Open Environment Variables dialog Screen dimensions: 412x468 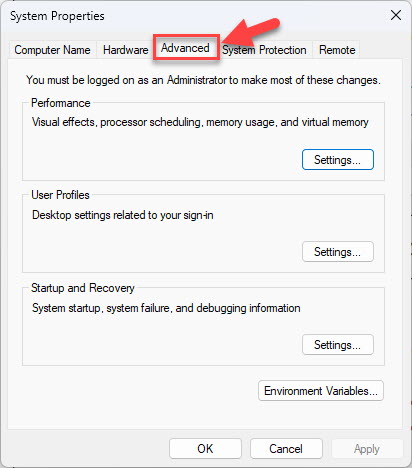[x=321, y=391]
